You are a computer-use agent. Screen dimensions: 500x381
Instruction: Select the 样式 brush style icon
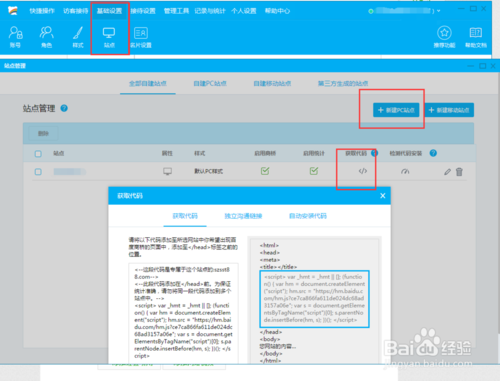[78, 33]
